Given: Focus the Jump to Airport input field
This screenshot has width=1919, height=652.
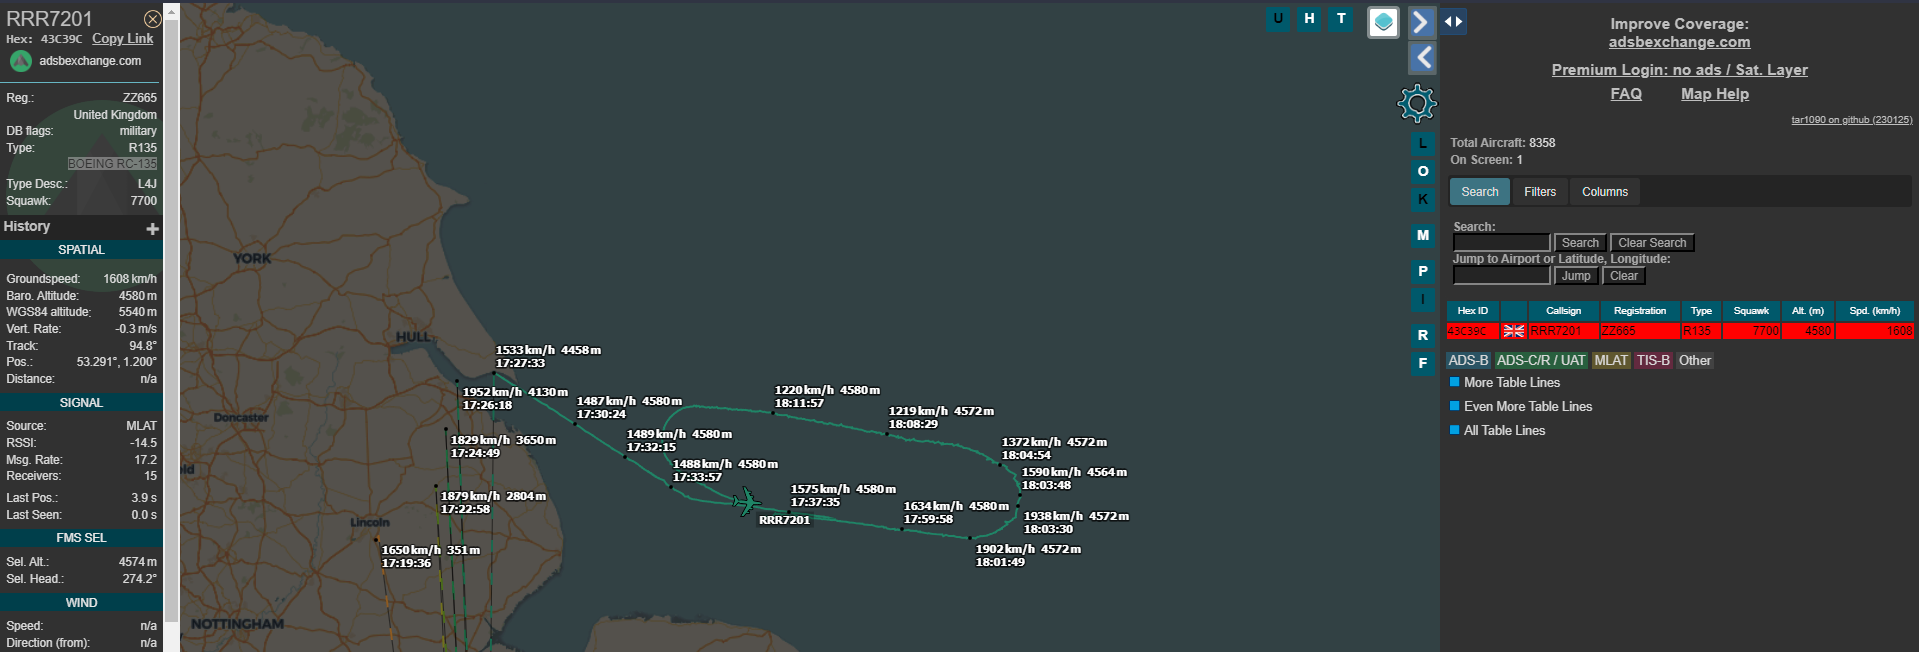Looking at the screenshot, I should (1501, 276).
